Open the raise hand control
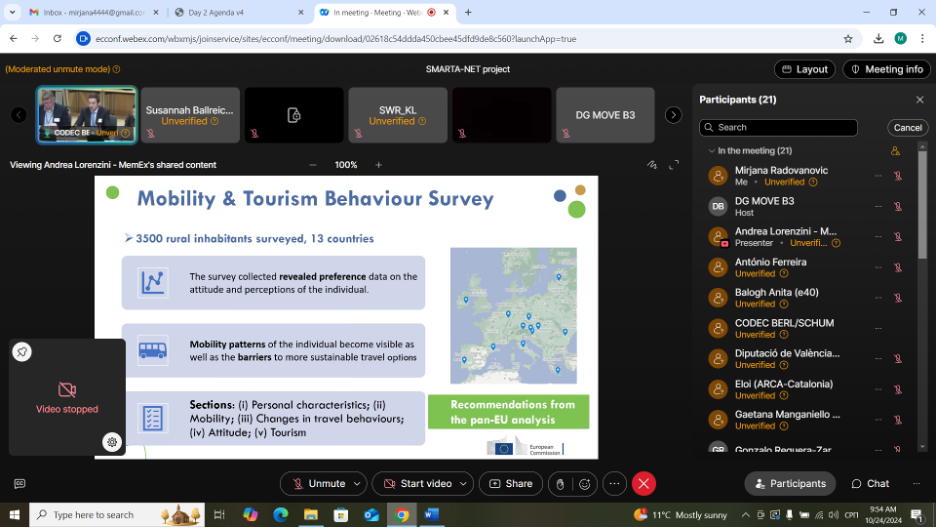The image size is (936, 528). 560,484
